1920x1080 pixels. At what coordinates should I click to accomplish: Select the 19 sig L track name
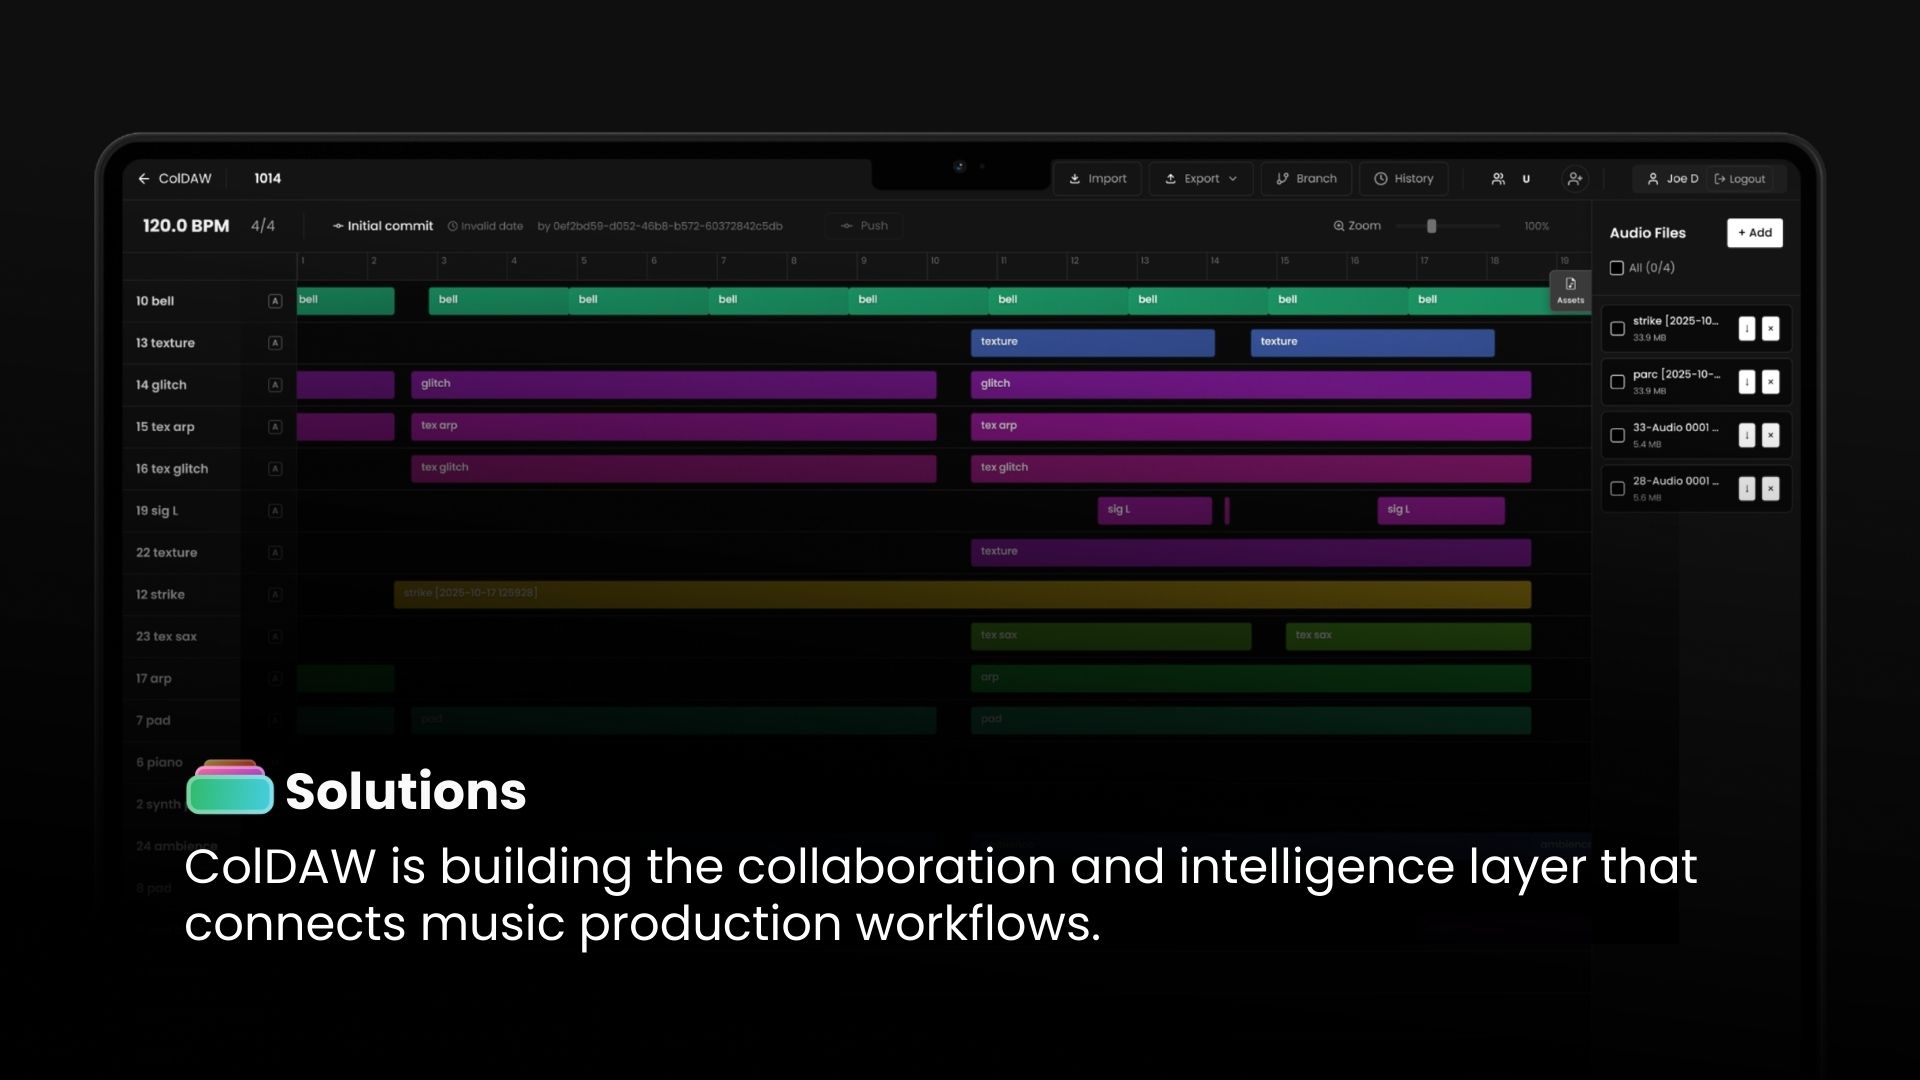[x=157, y=511]
